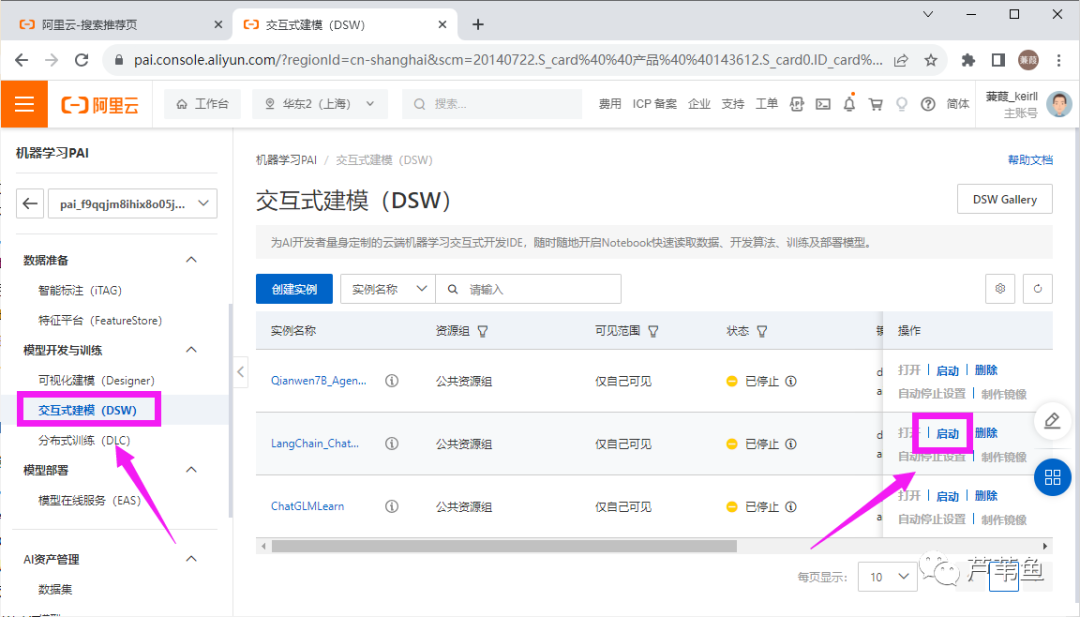
Task: Bookmark this page with star icon
Action: (931, 60)
